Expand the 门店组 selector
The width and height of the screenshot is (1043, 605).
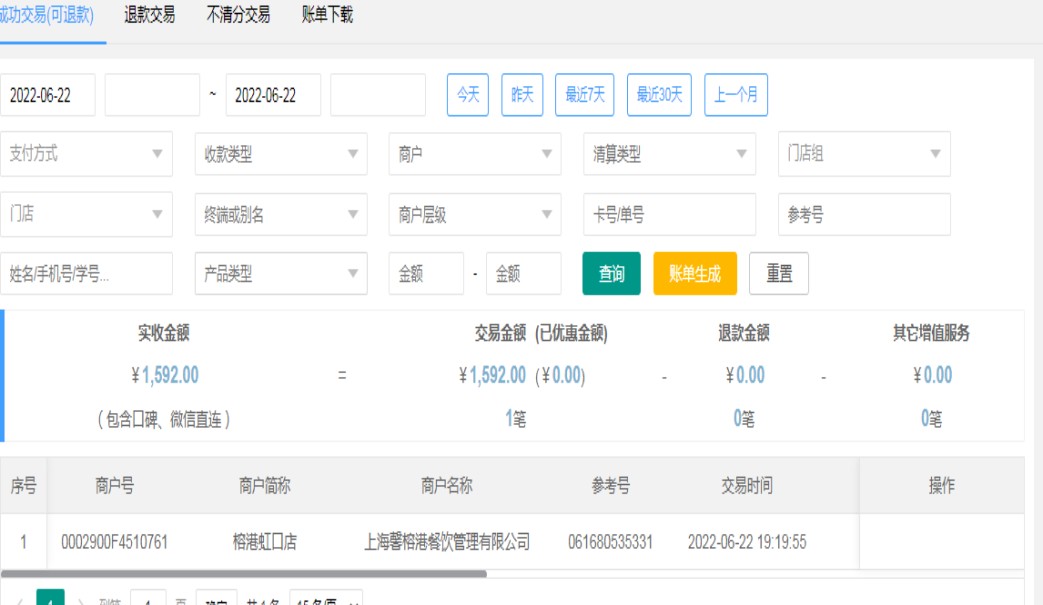click(x=864, y=154)
